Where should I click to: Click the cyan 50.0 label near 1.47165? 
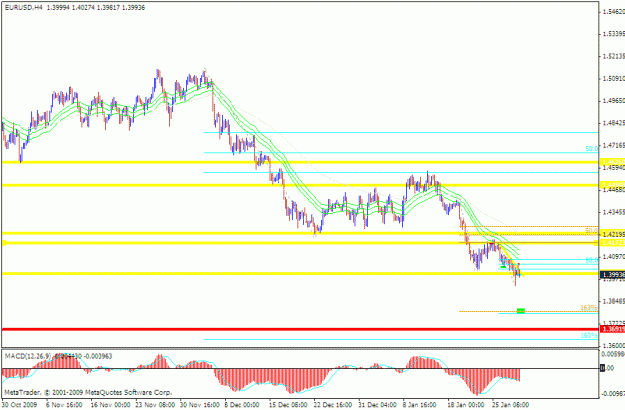pyautogui.click(x=592, y=149)
